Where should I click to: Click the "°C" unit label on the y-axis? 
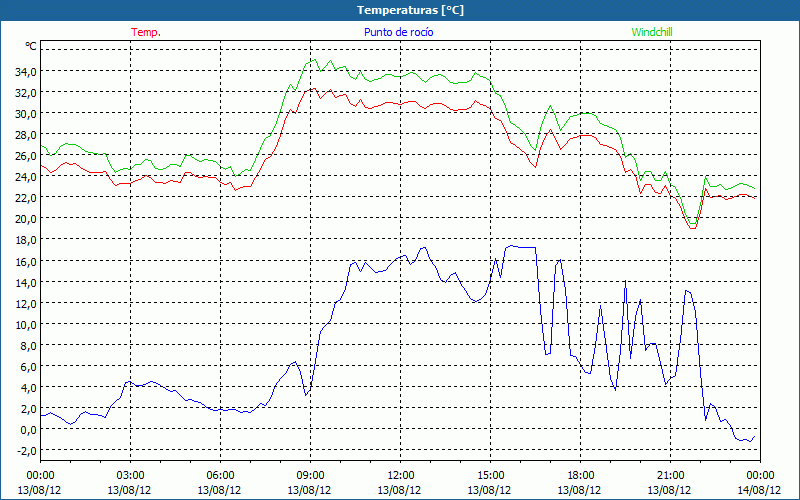[31, 46]
